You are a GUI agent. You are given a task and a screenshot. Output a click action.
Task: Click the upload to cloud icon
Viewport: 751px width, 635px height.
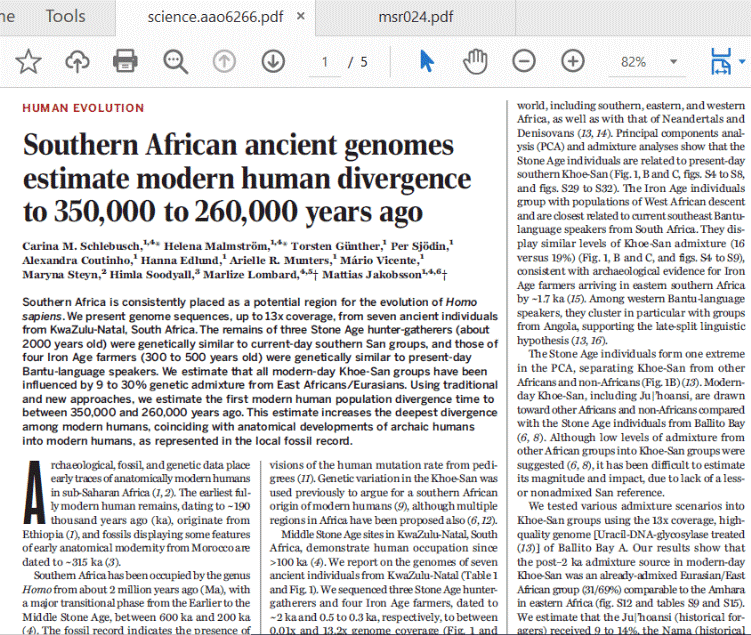(x=77, y=61)
